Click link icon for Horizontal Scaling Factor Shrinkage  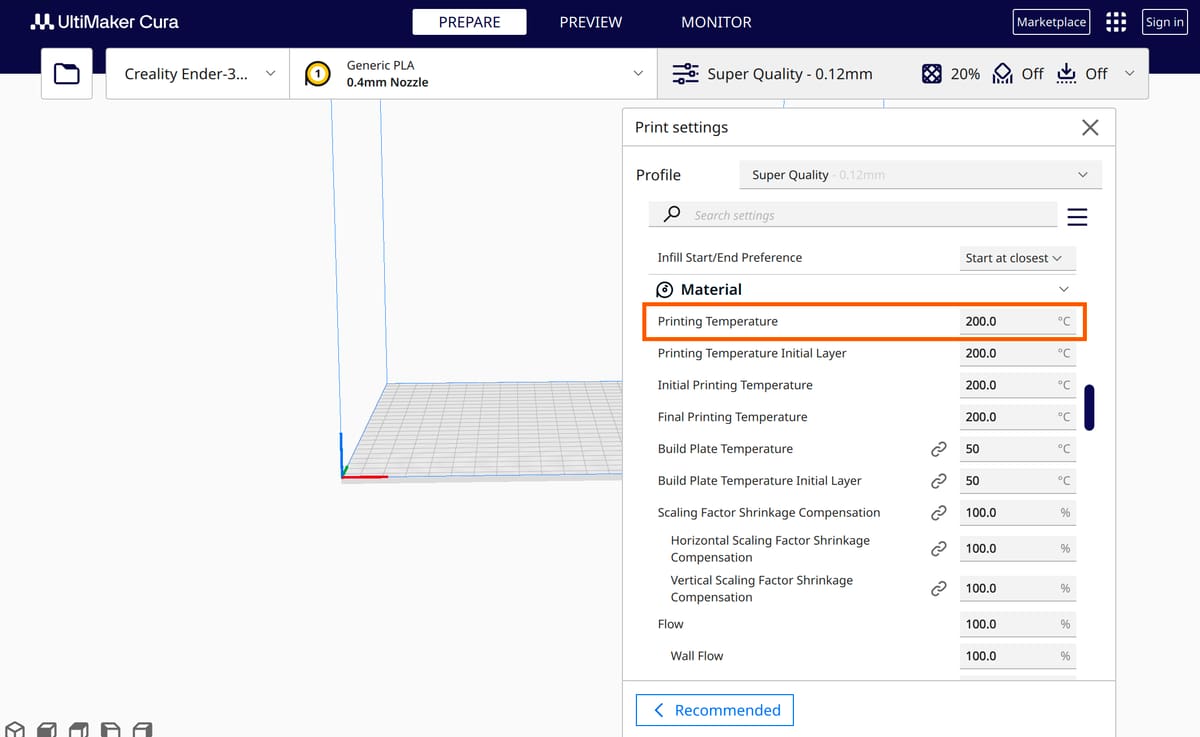coord(939,549)
